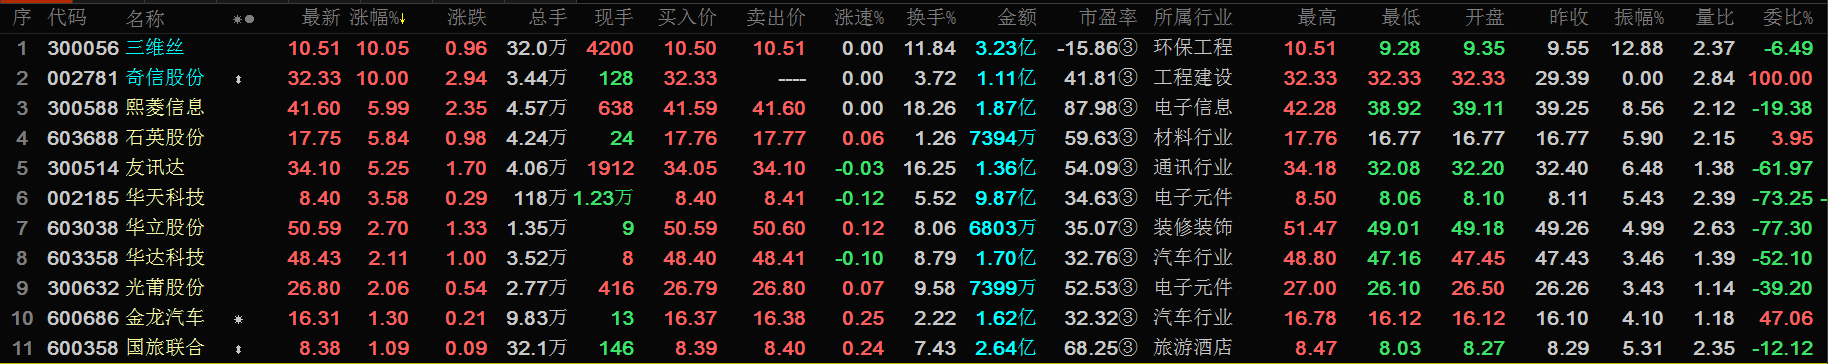Sort by 涨速% column header
Image resolution: width=1828 pixels, height=364 pixels.
(x=859, y=18)
